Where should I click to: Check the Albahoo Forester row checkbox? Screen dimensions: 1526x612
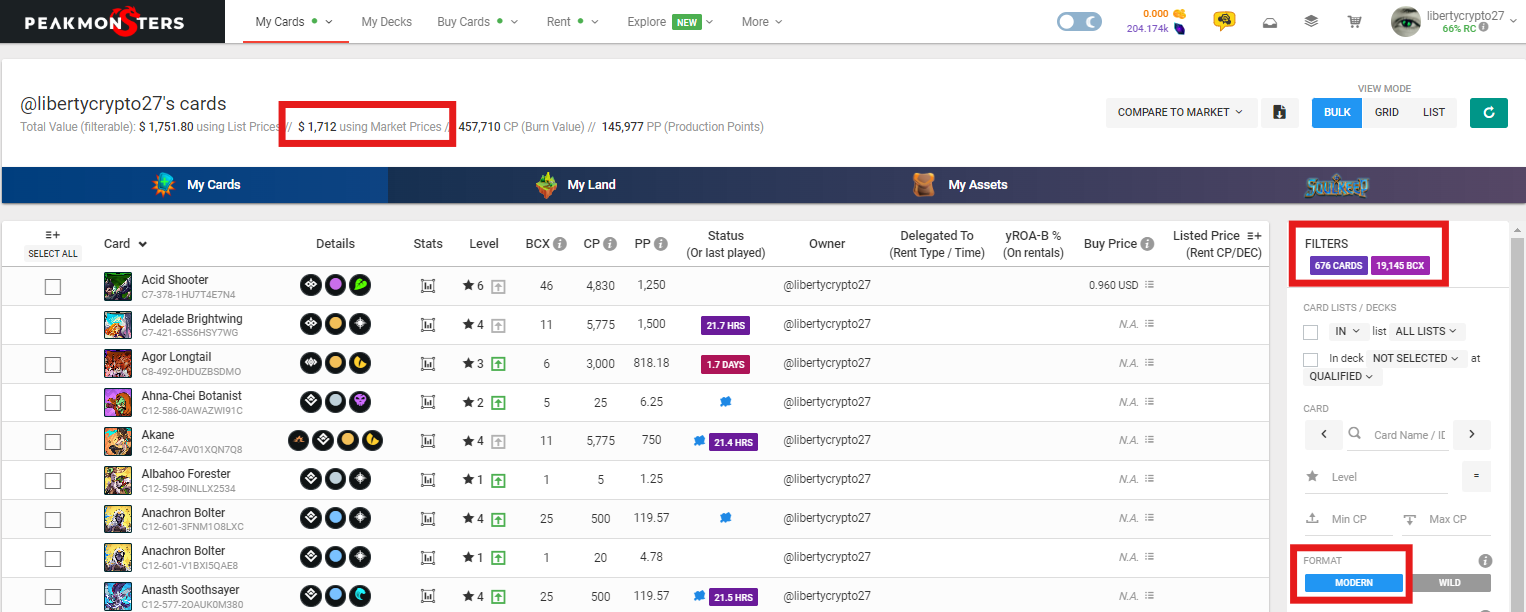point(53,481)
